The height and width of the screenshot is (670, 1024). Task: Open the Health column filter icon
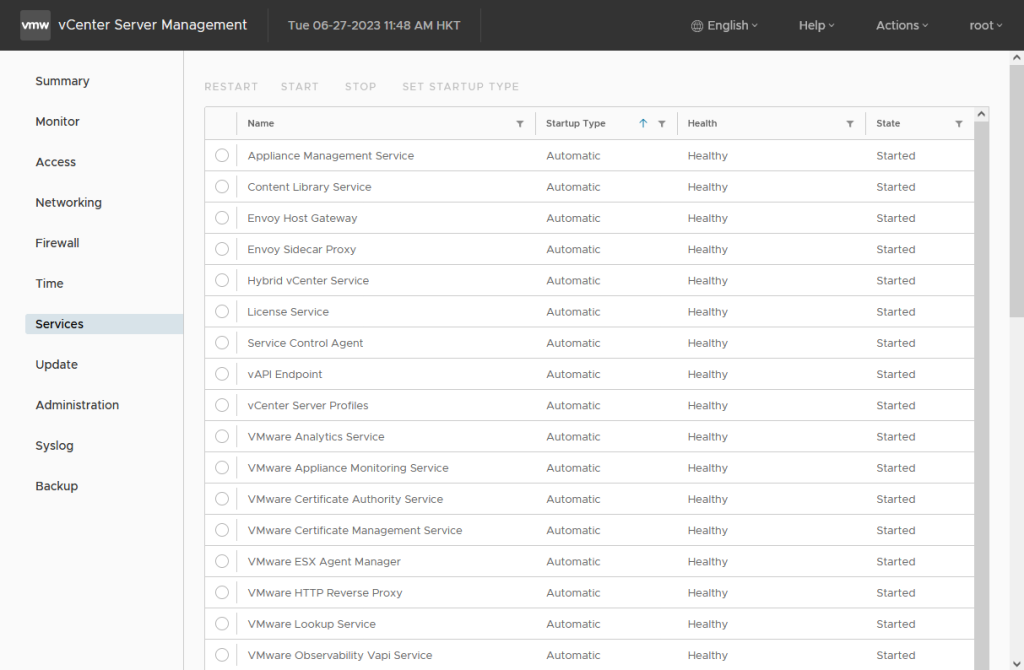coord(850,123)
